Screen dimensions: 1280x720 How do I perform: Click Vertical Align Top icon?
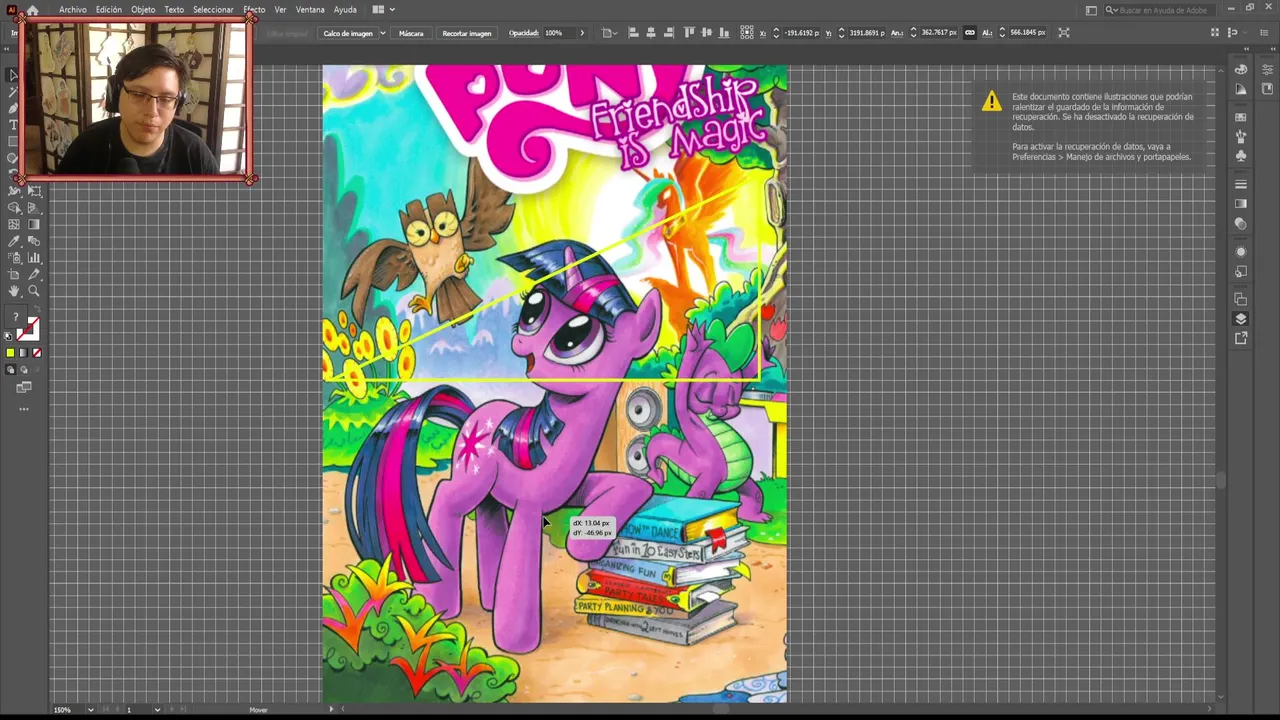(x=689, y=32)
